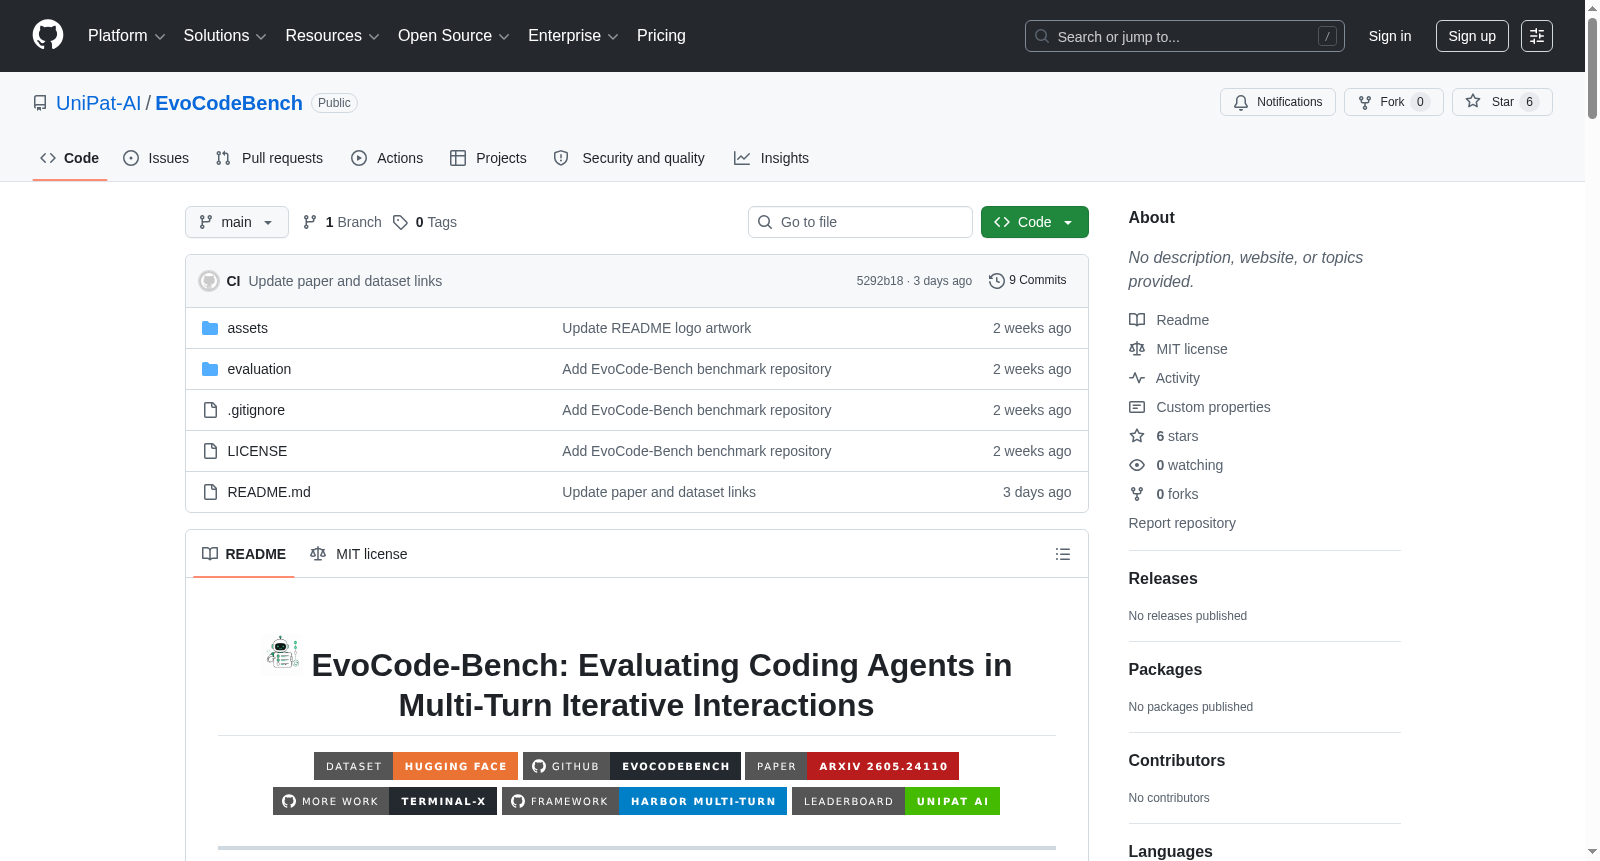Open the main branch selector dropdown
The width and height of the screenshot is (1600, 861).
pyautogui.click(x=237, y=222)
